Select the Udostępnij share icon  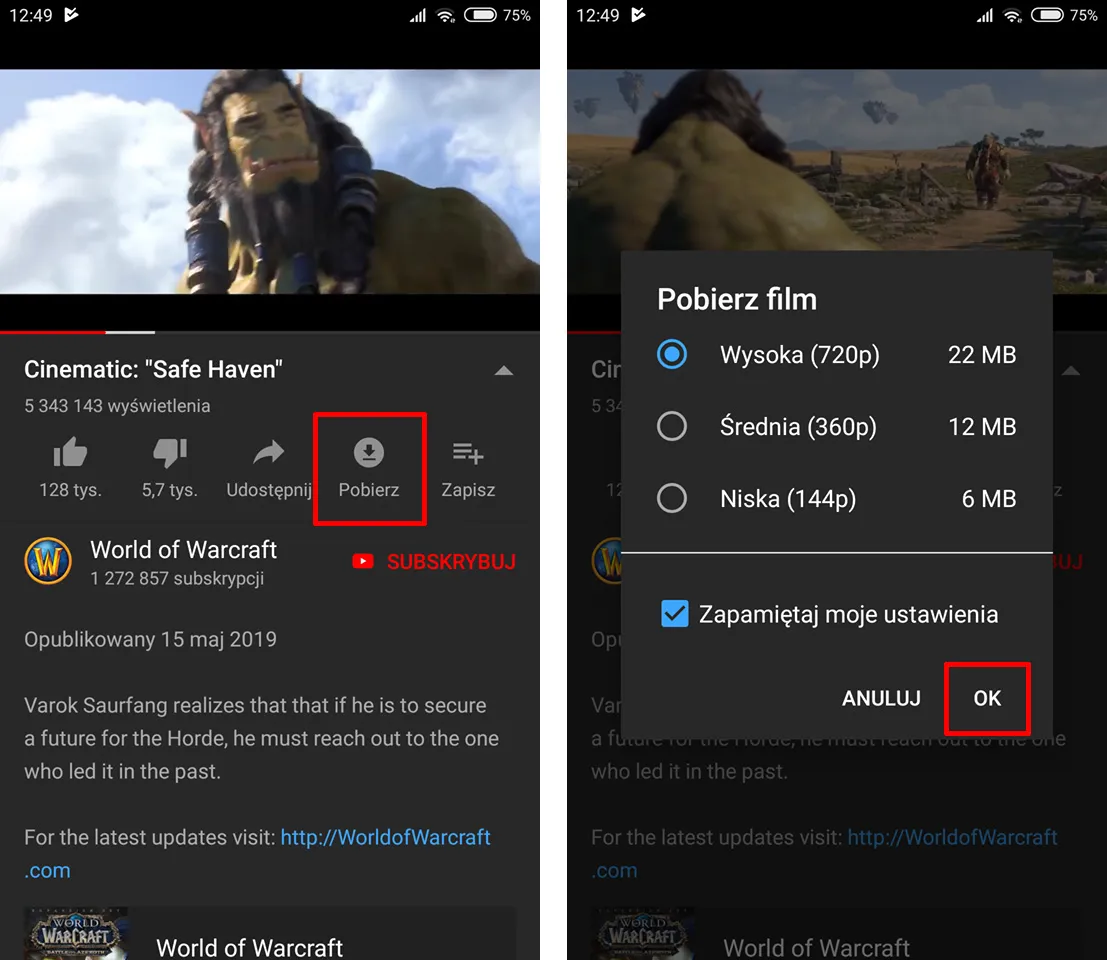268,452
